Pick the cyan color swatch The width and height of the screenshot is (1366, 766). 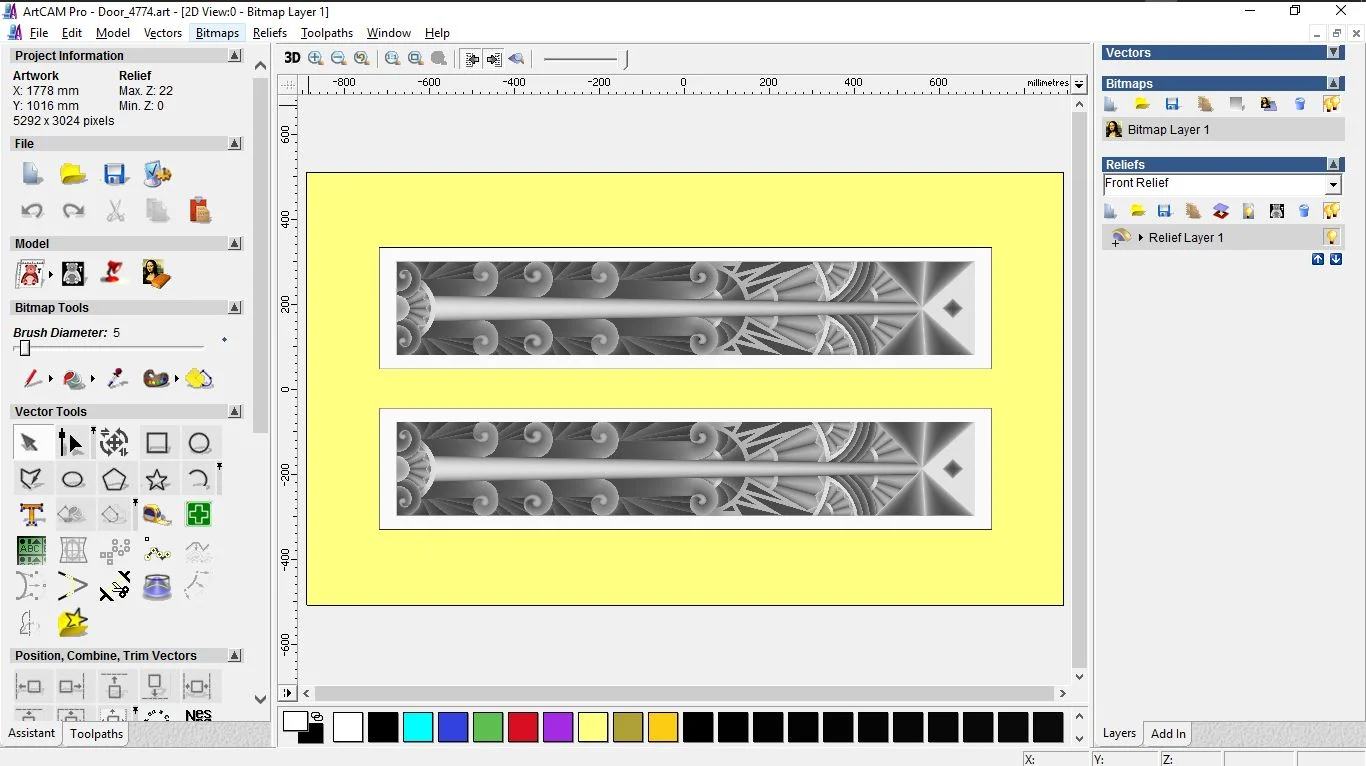click(418, 727)
